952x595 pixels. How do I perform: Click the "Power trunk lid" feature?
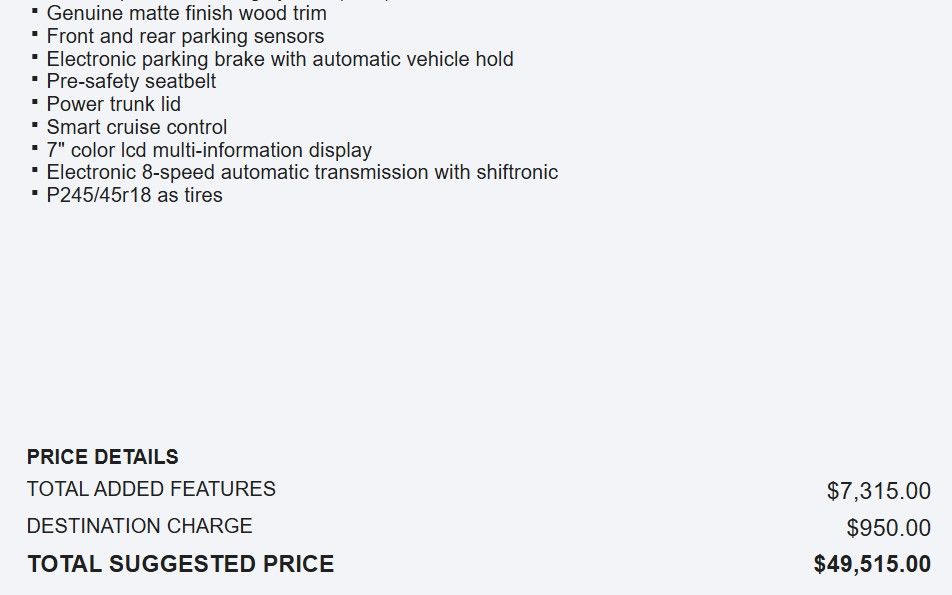click(x=113, y=104)
